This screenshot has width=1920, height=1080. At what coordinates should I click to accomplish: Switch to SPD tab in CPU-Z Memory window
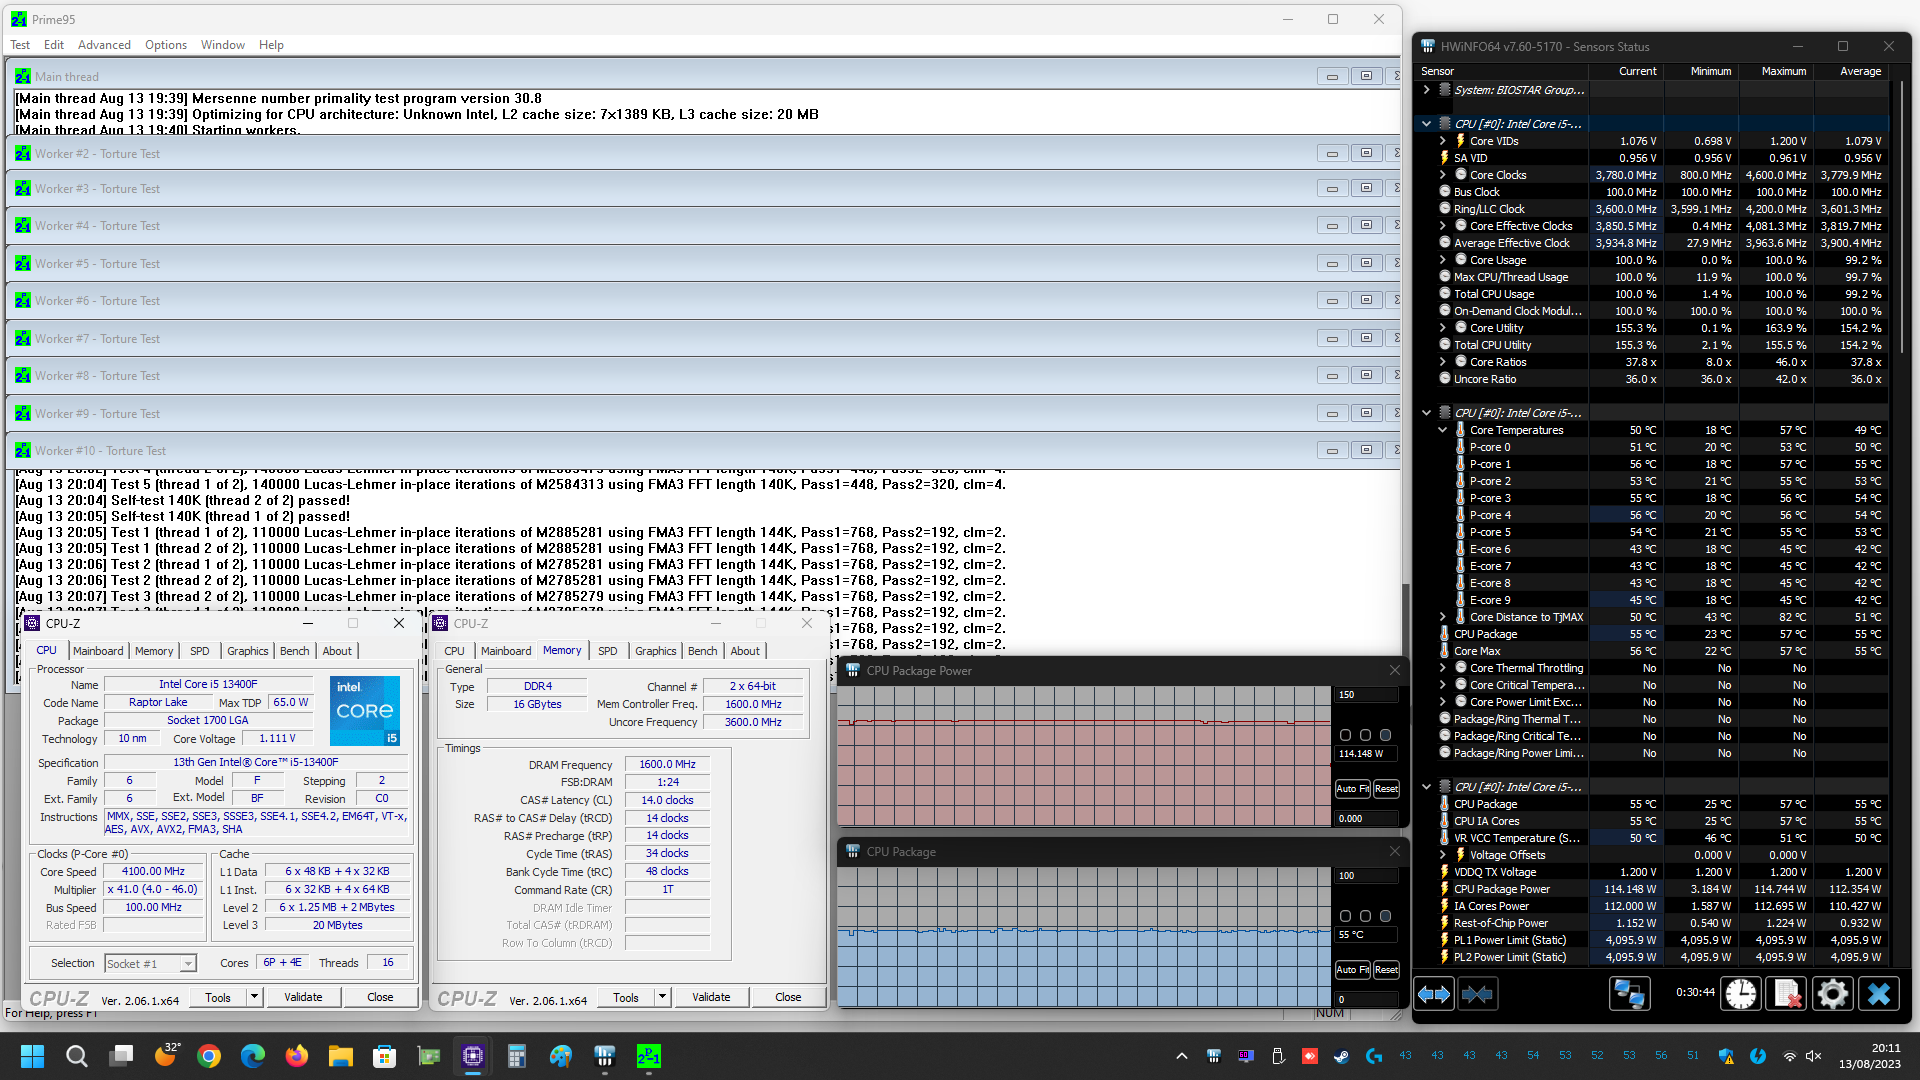click(608, 651)
